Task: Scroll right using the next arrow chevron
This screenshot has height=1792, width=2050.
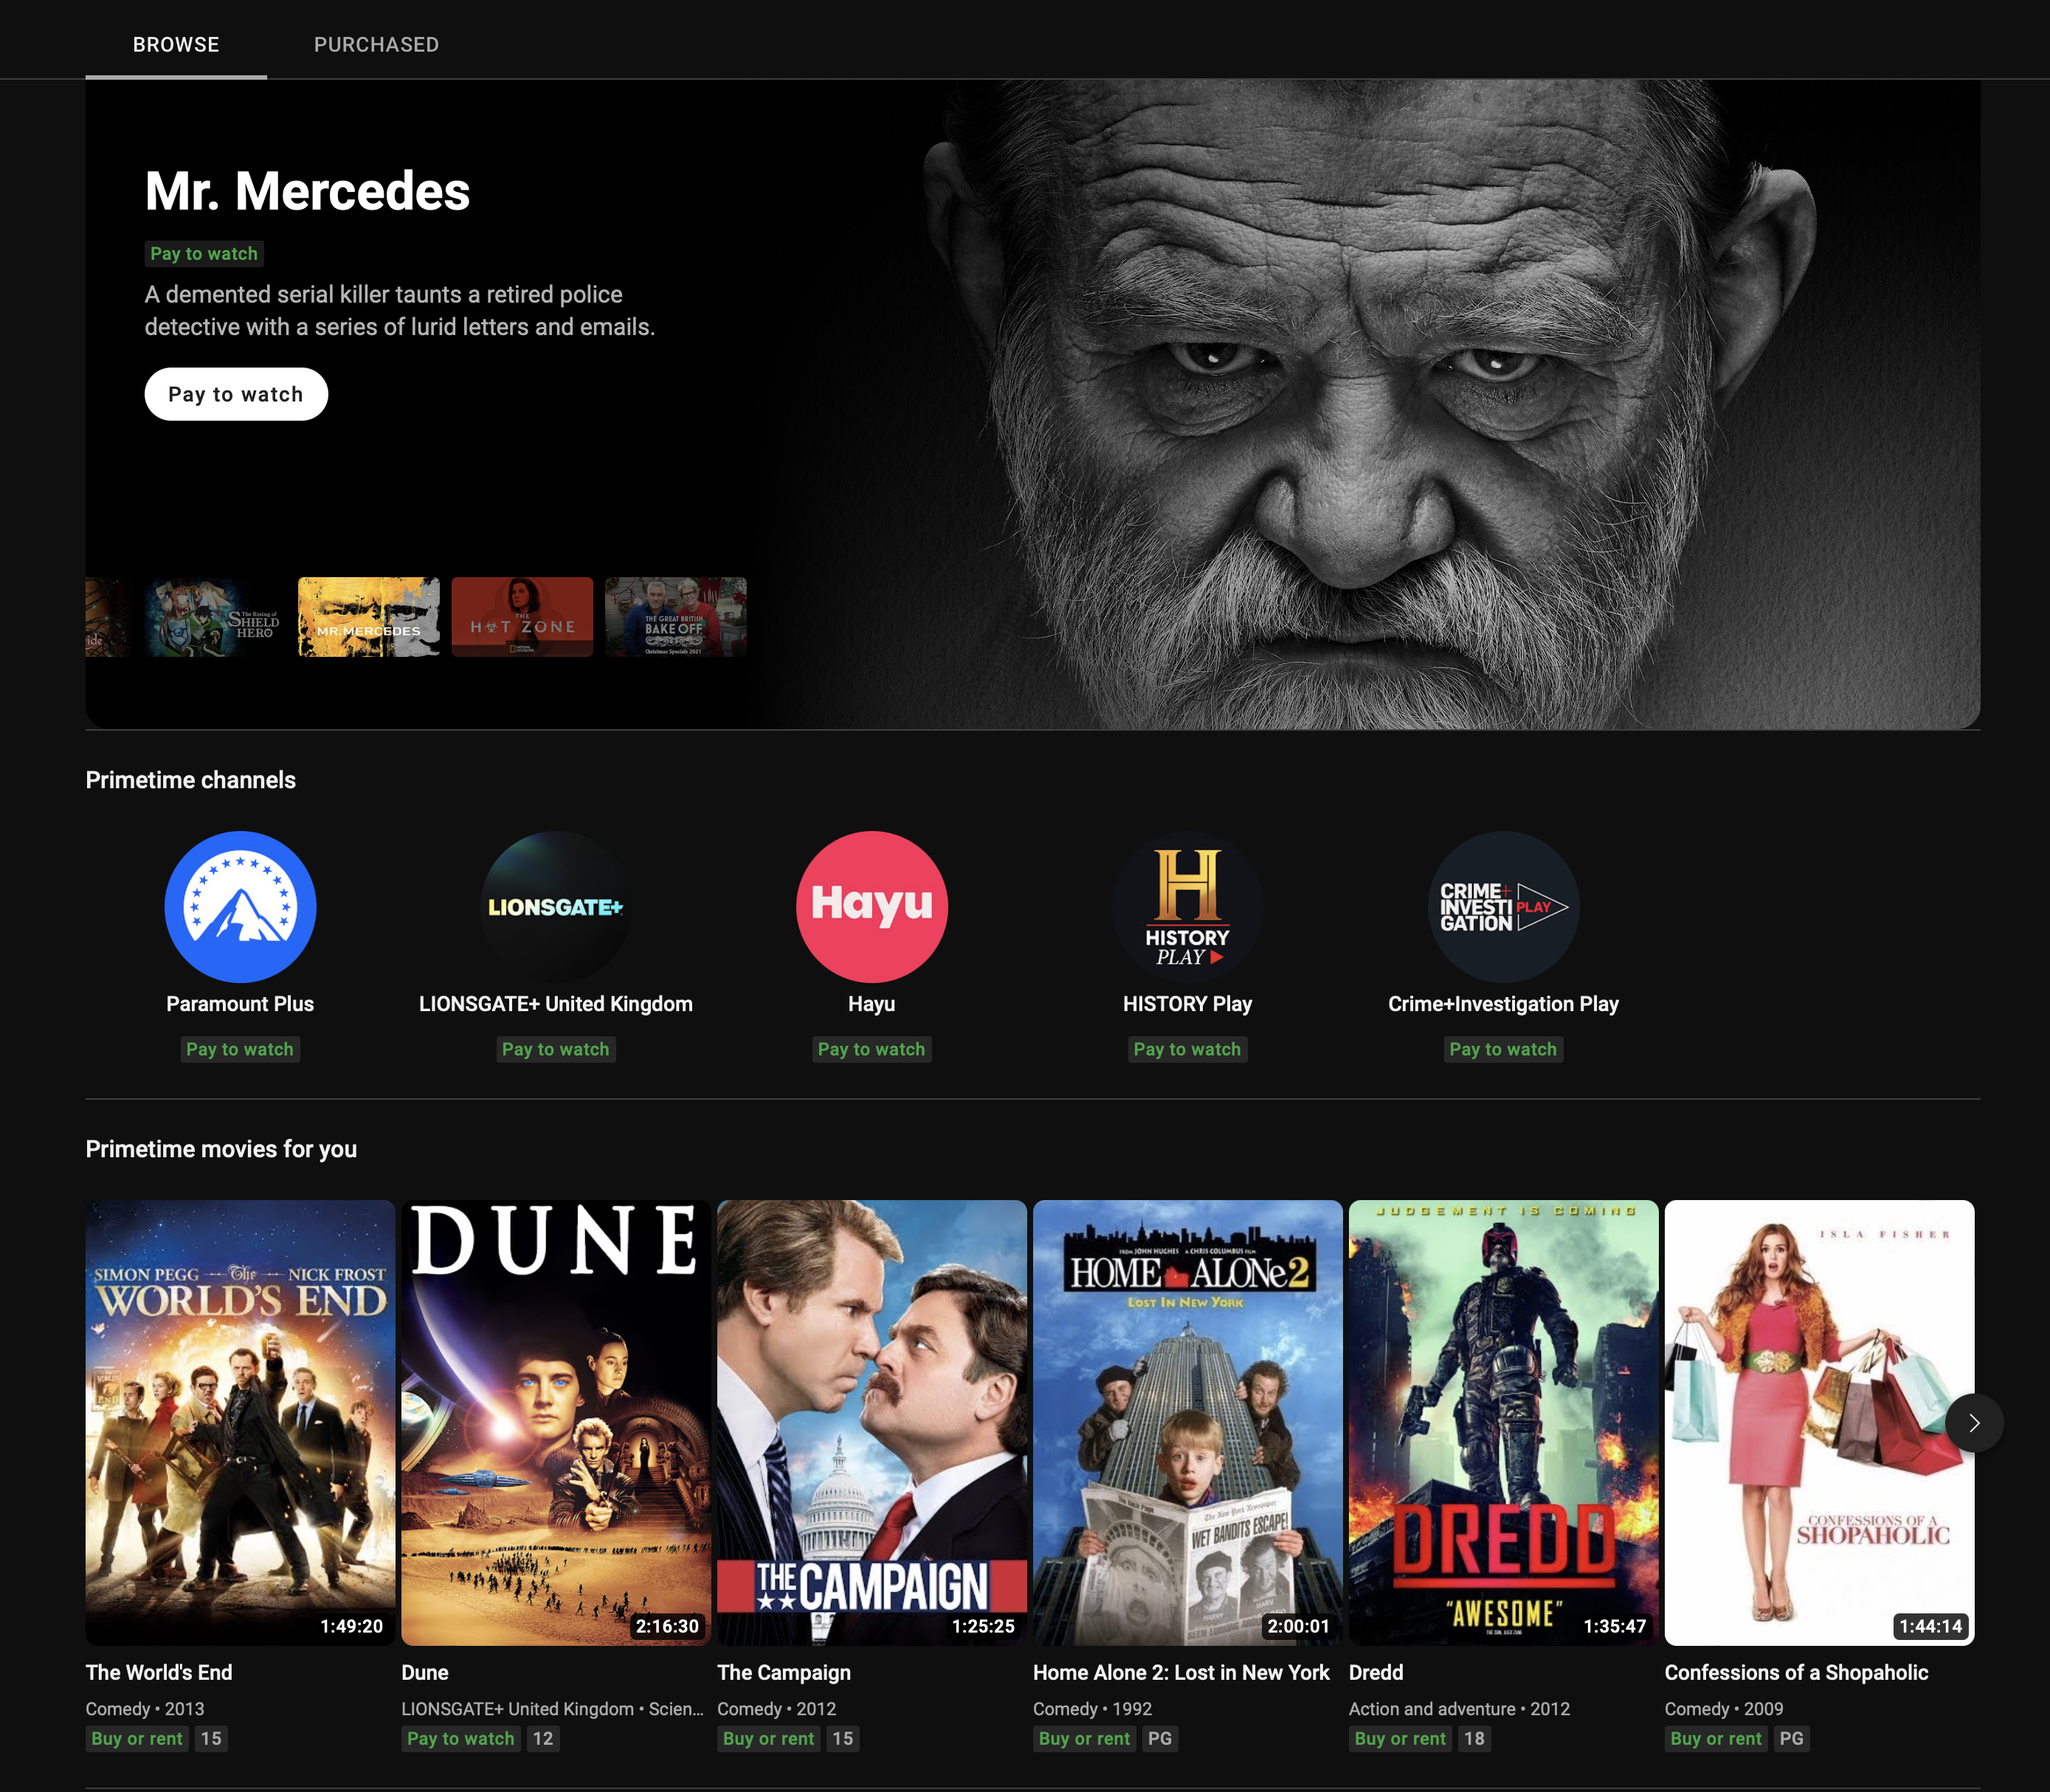Action: [x=1975, y=1422]
